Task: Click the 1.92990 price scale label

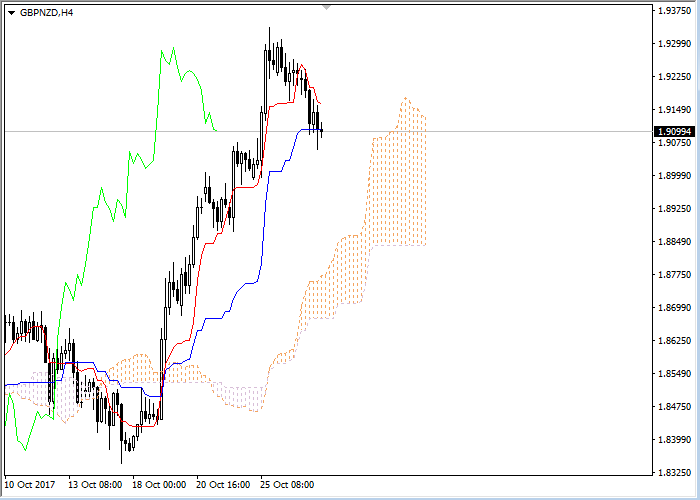Action: coord(675,44)
